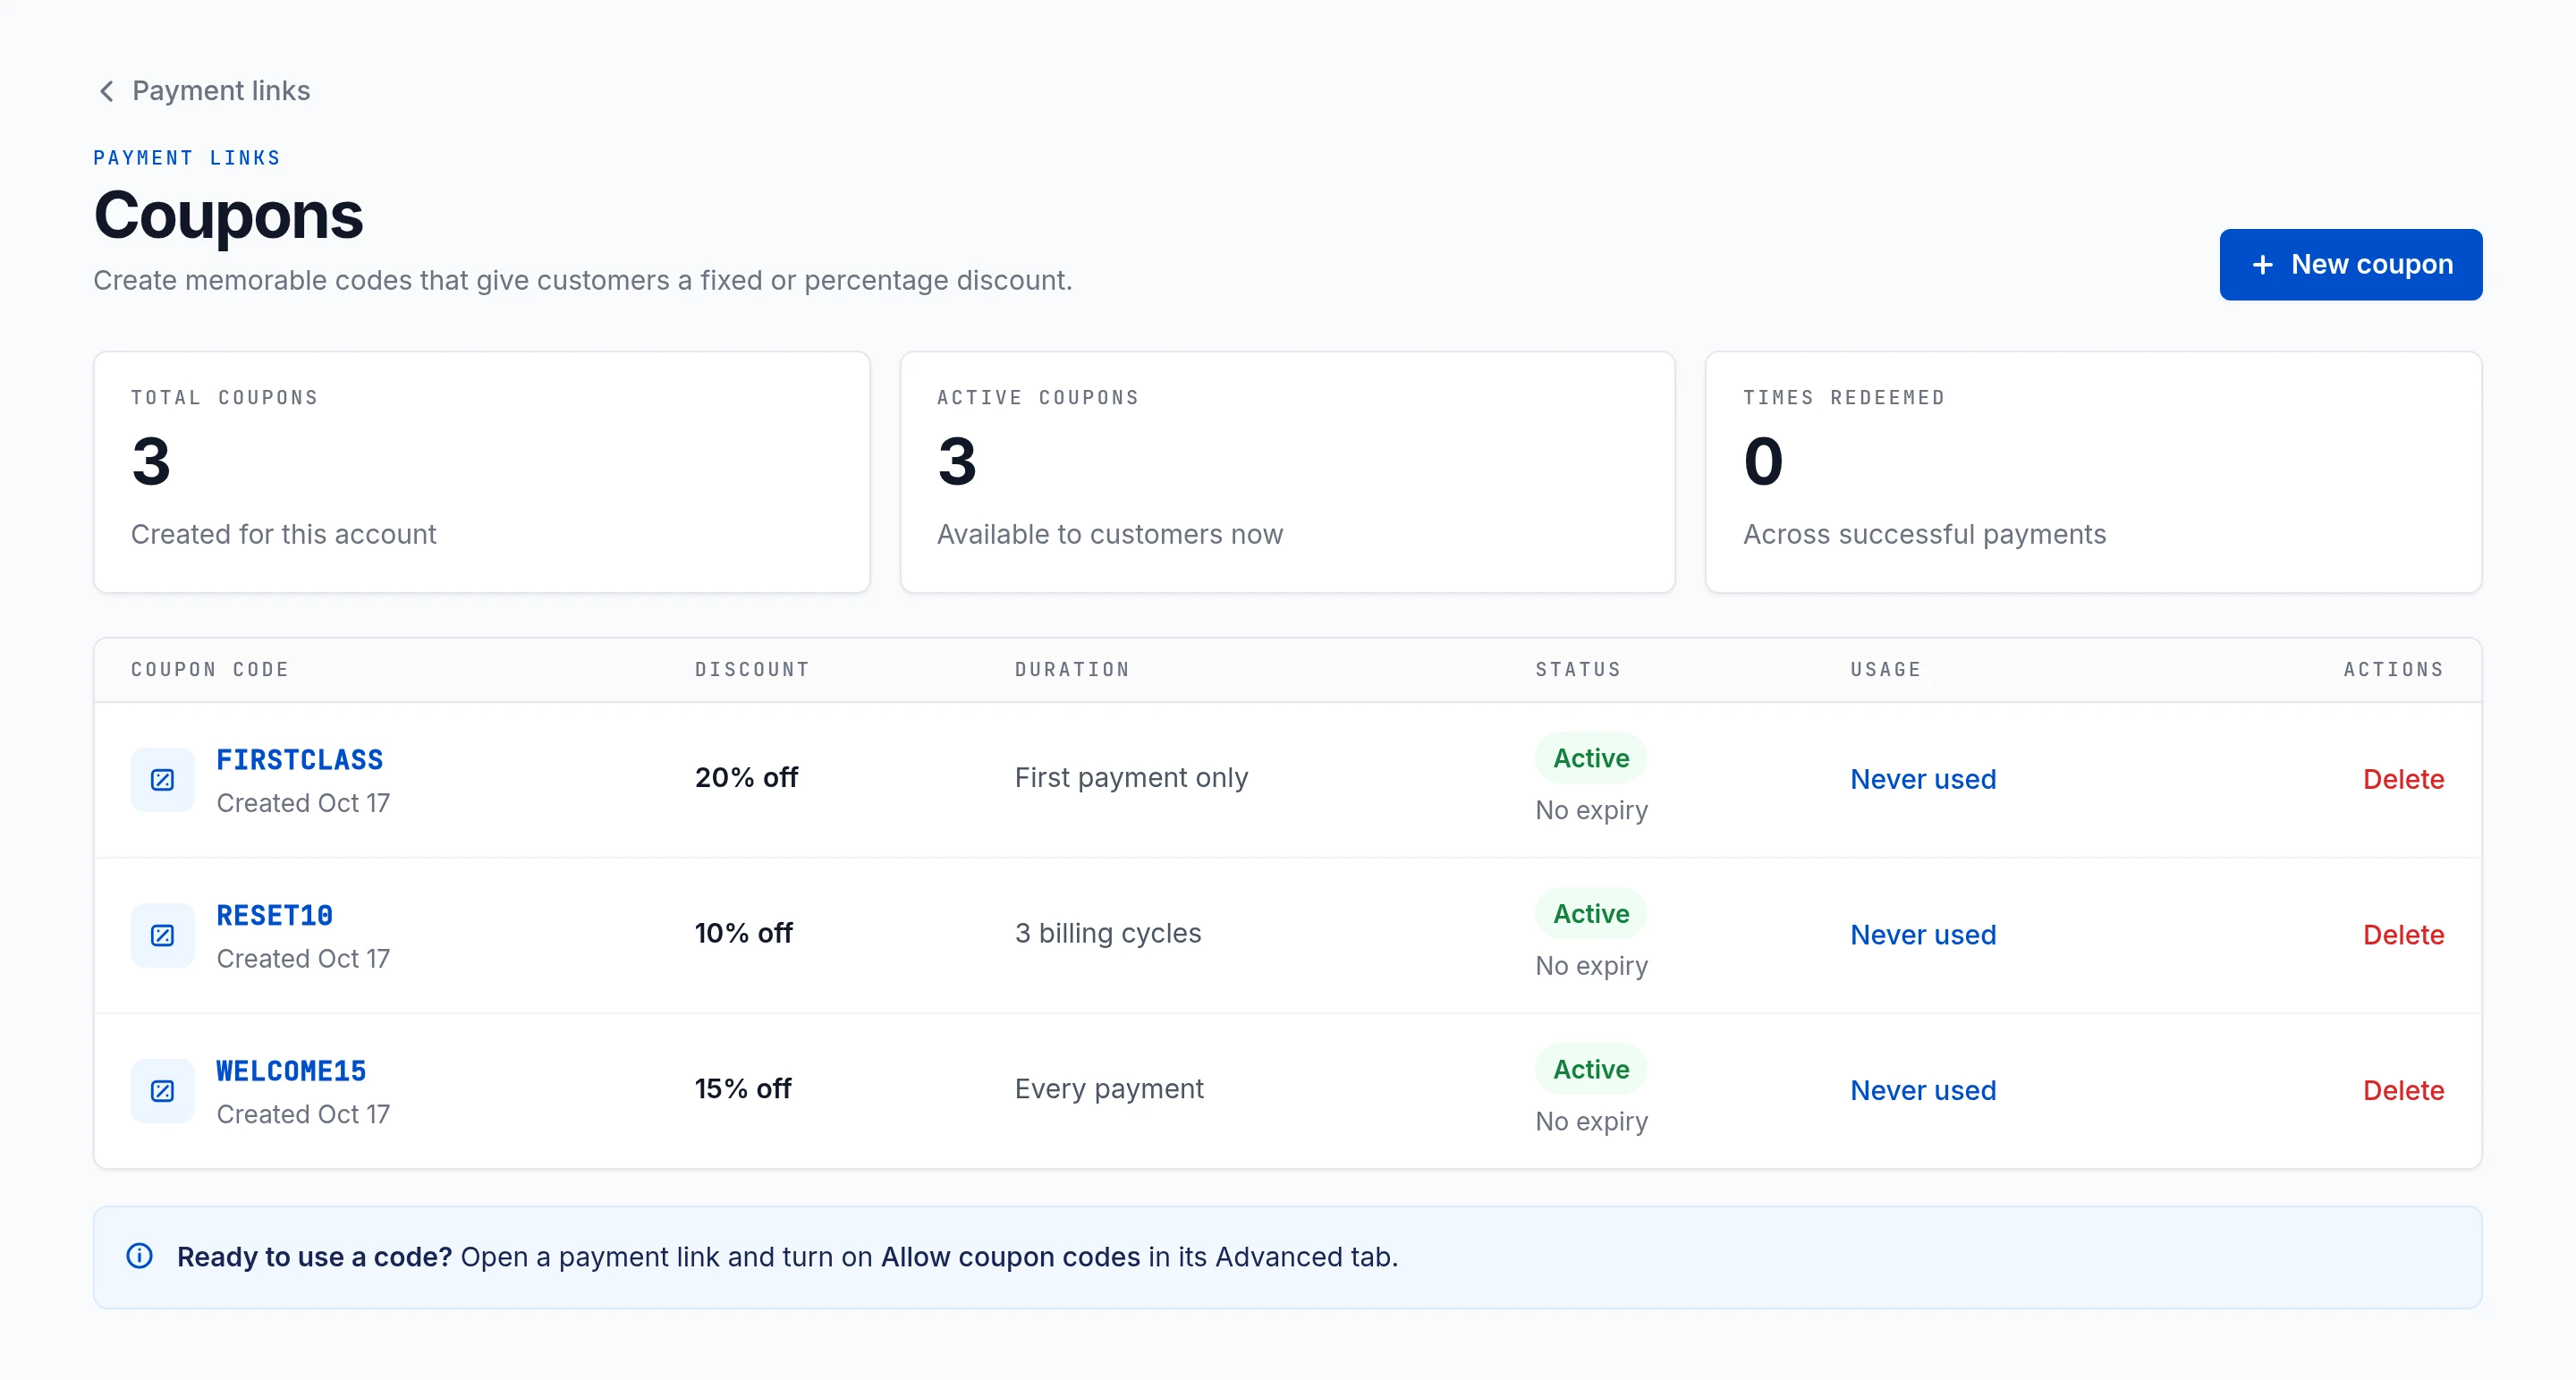Screen dimensions: 2576x1380
Task: Click the Status column header
Action: pos(1578,669)
